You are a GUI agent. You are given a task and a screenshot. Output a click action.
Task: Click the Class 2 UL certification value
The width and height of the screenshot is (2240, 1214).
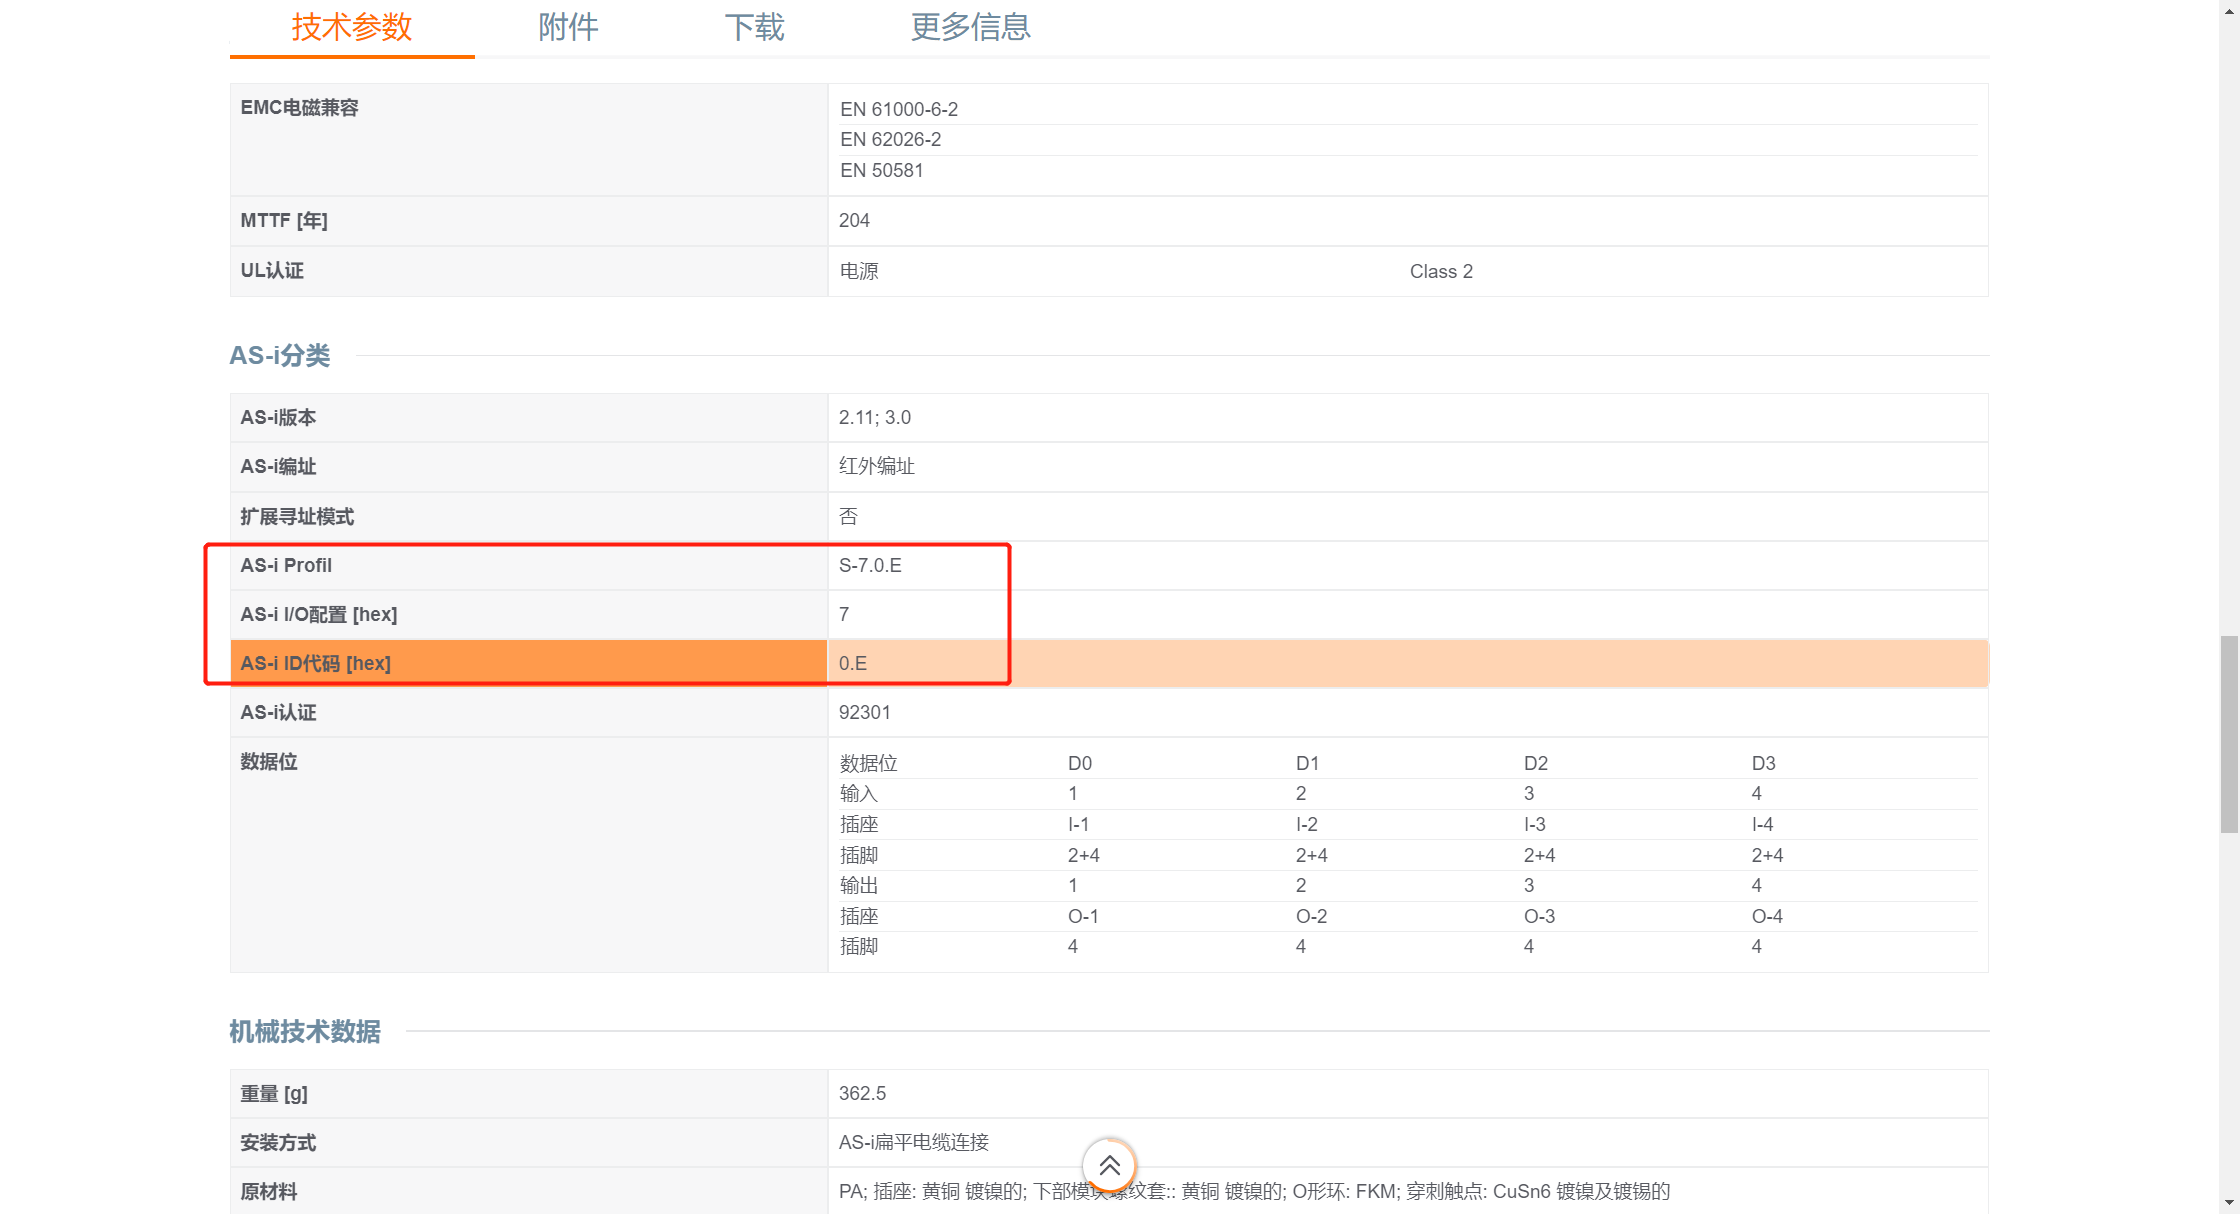[x=1441, y=271]
